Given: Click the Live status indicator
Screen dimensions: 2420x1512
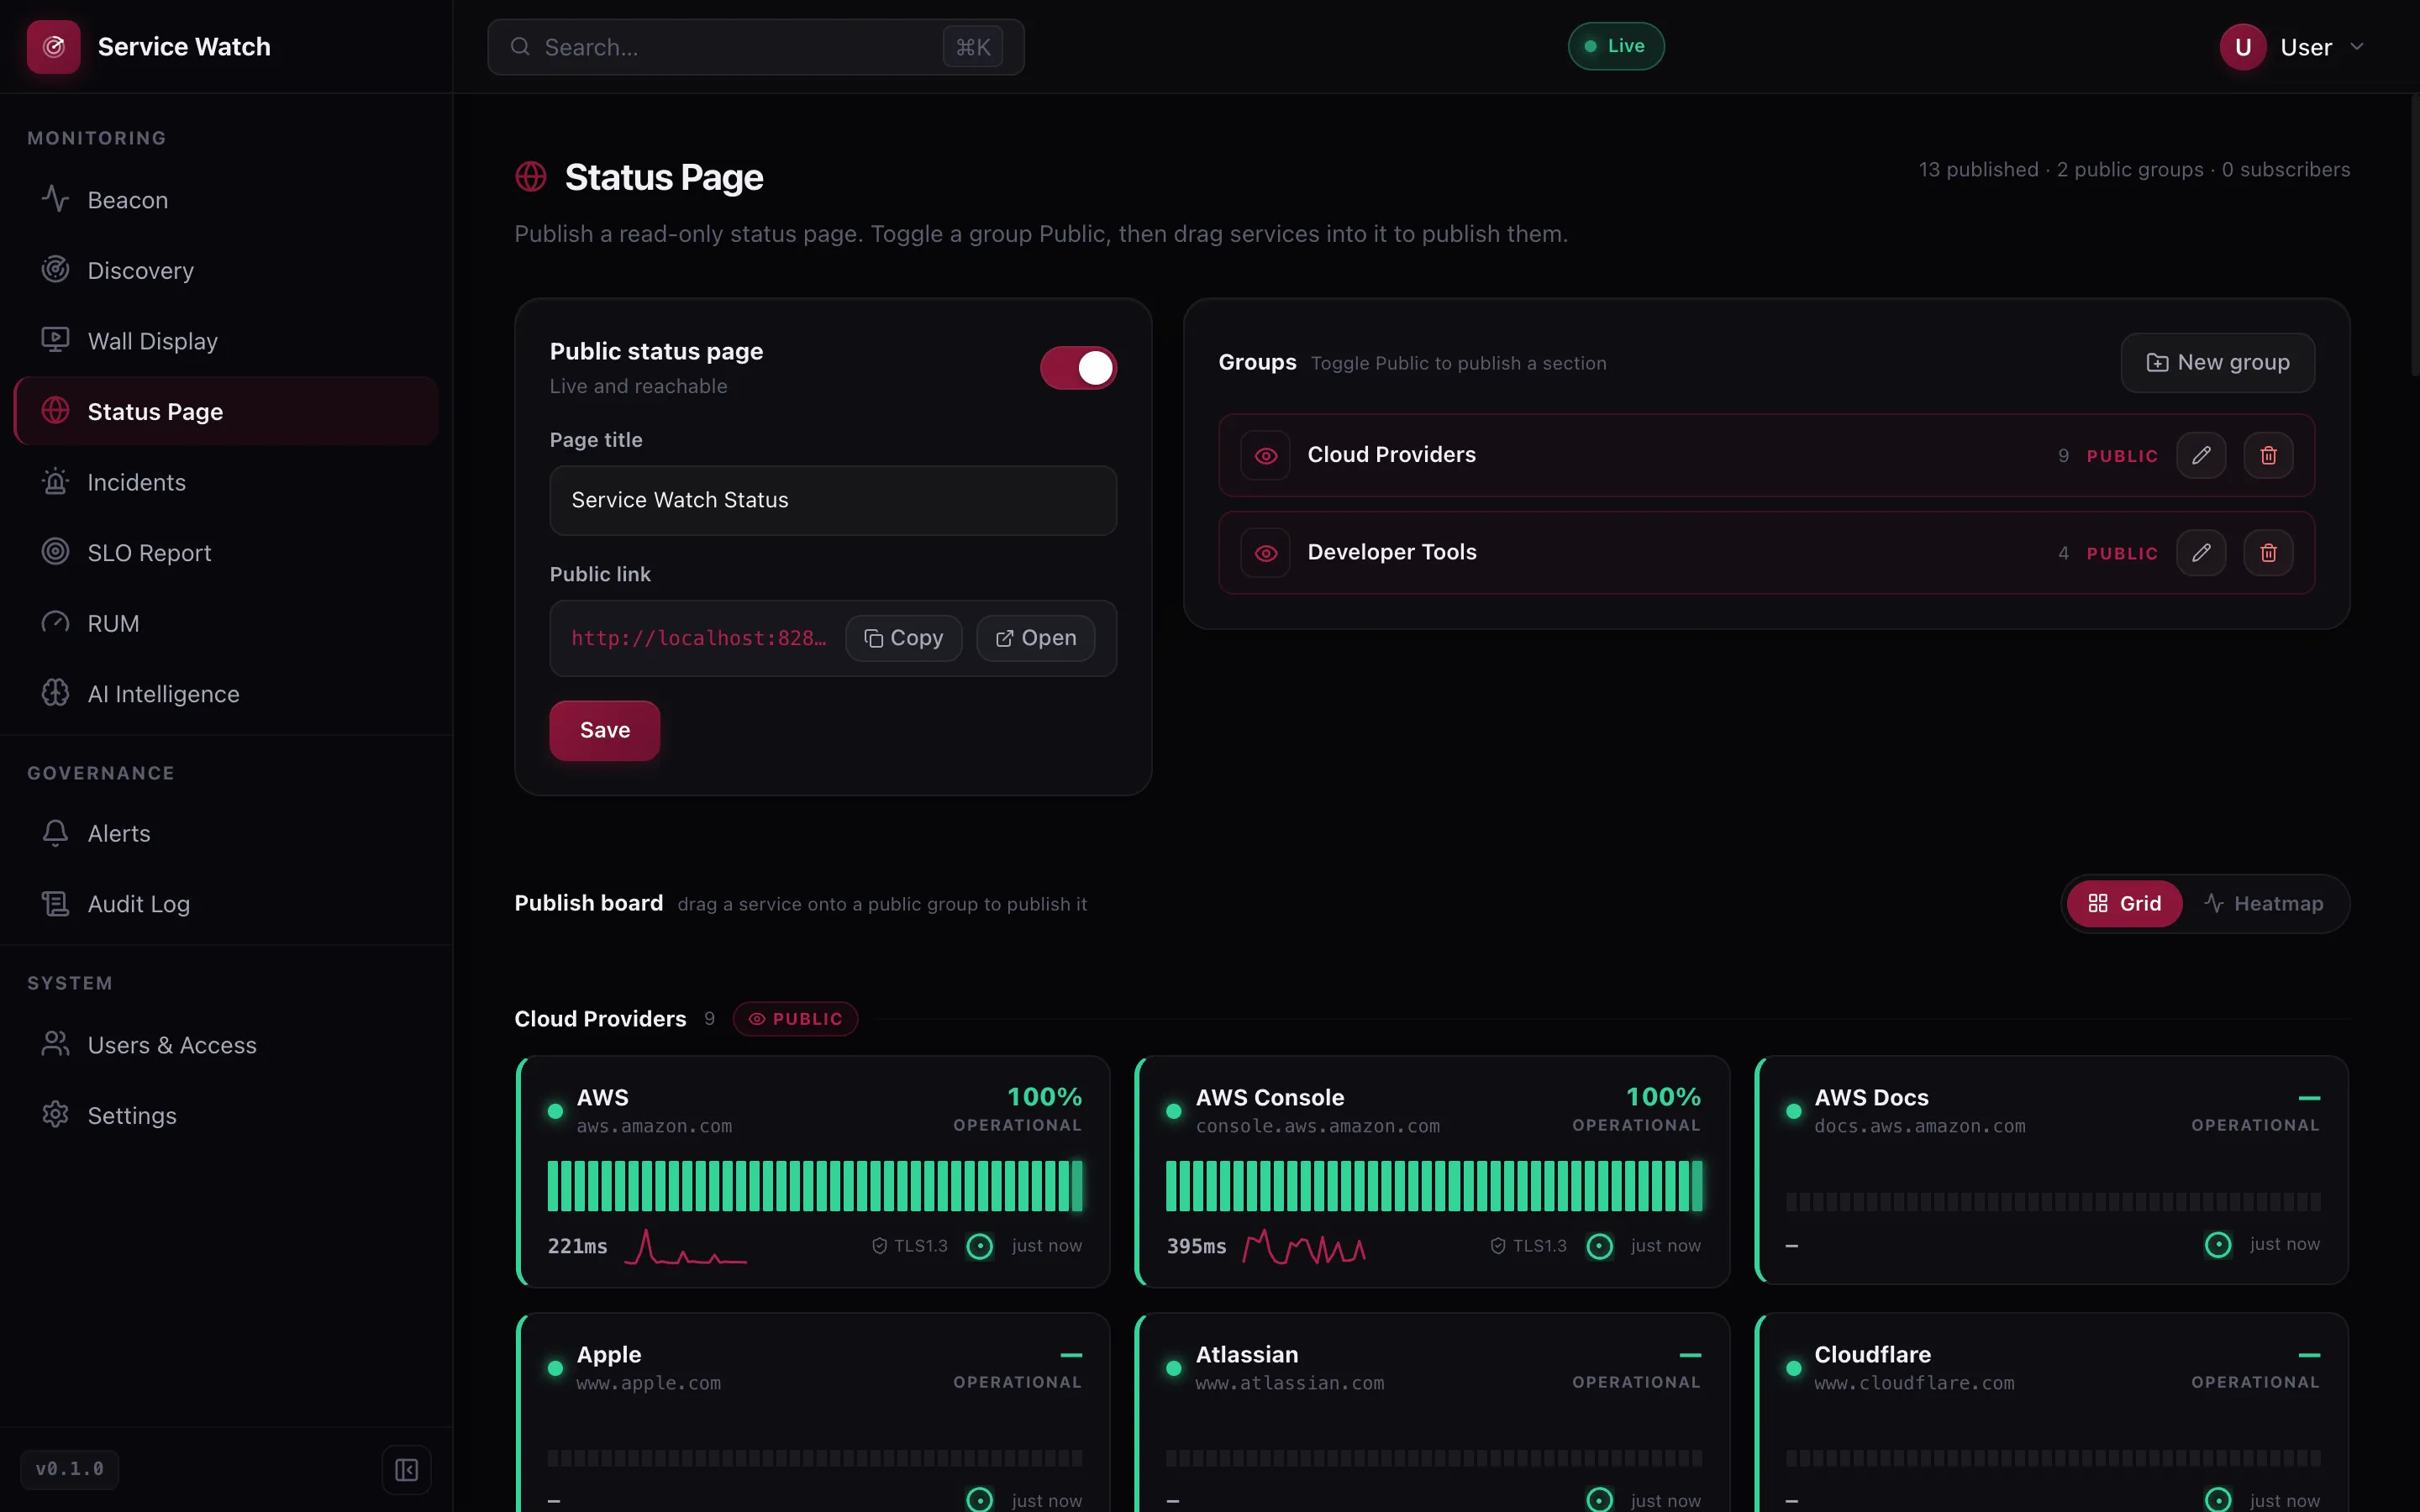Looking at the screenshot, I should tap(1615, 46).
